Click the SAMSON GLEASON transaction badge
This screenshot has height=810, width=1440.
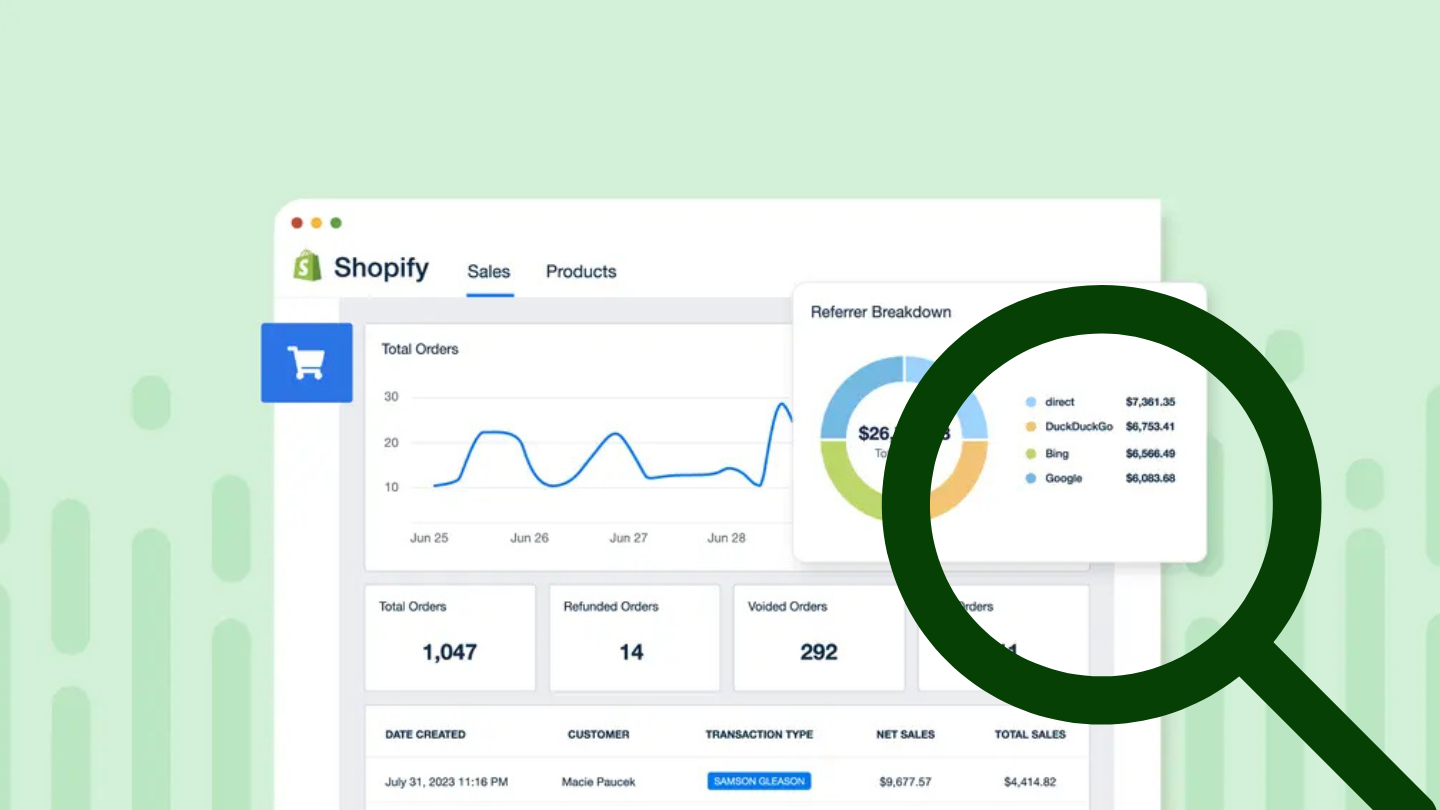[759, 782]
